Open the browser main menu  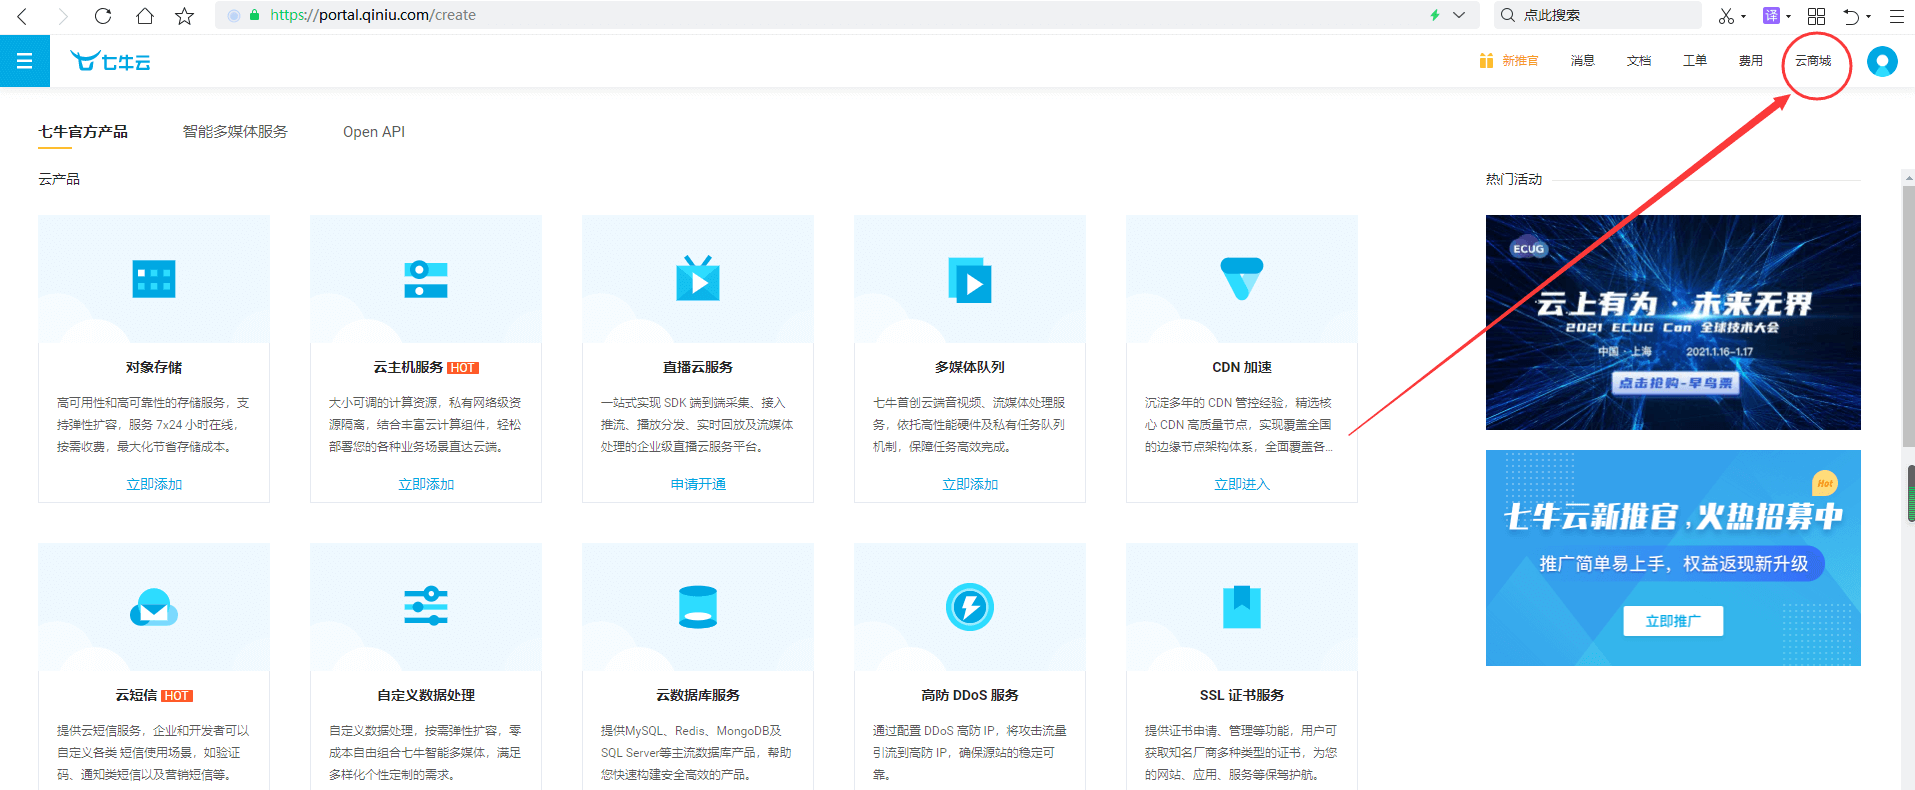tap(1896, 15)
